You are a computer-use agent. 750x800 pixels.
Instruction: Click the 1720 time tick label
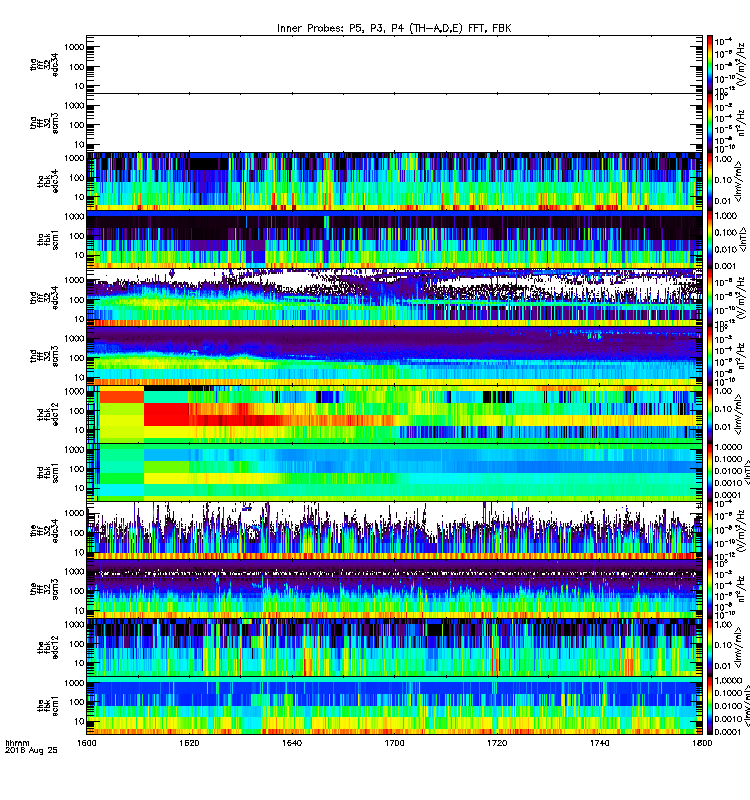[x=497, y=743]
